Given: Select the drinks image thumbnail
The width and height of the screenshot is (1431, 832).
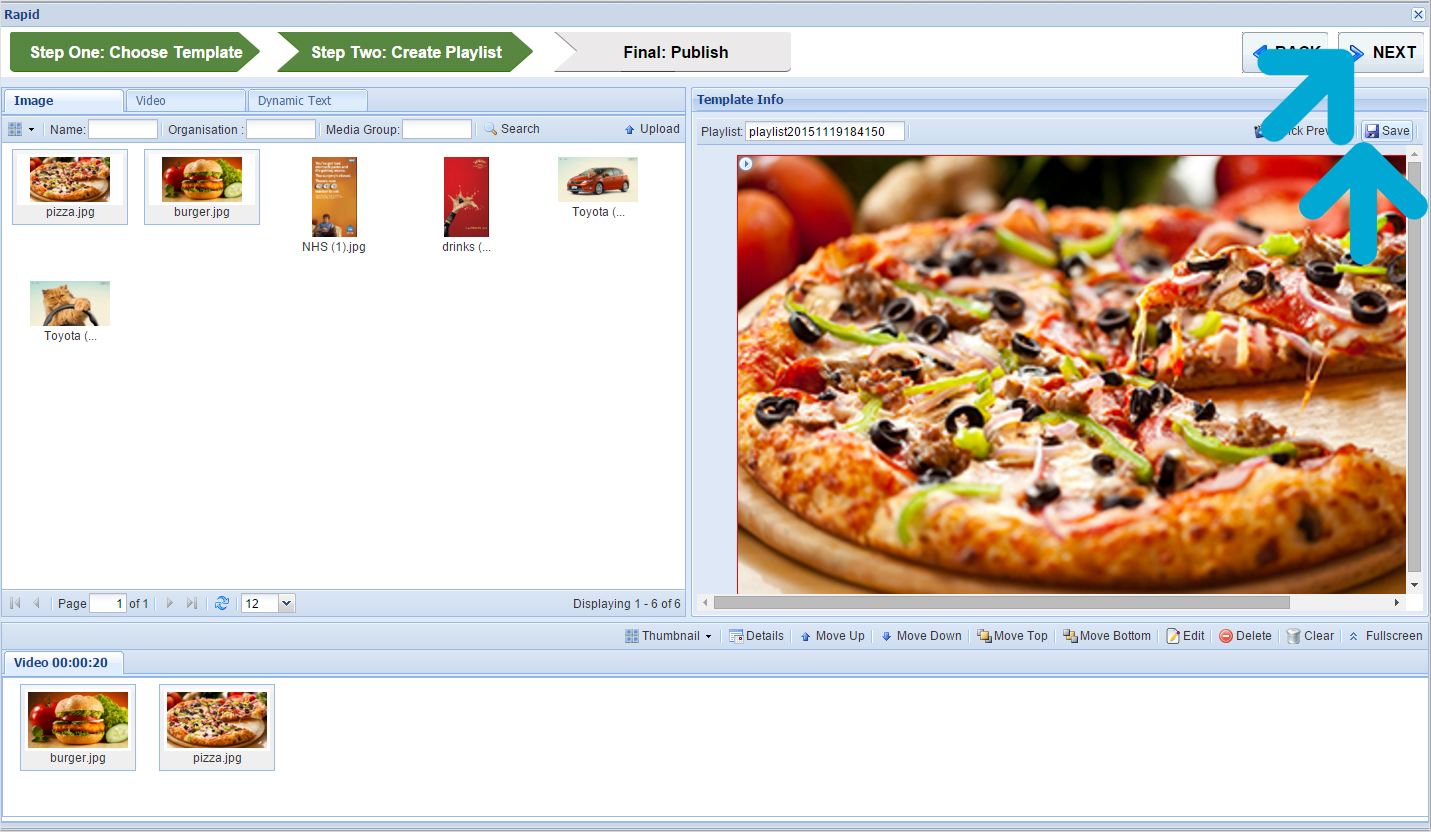Looking at the screenshot, I should click(x=466, y=197).
